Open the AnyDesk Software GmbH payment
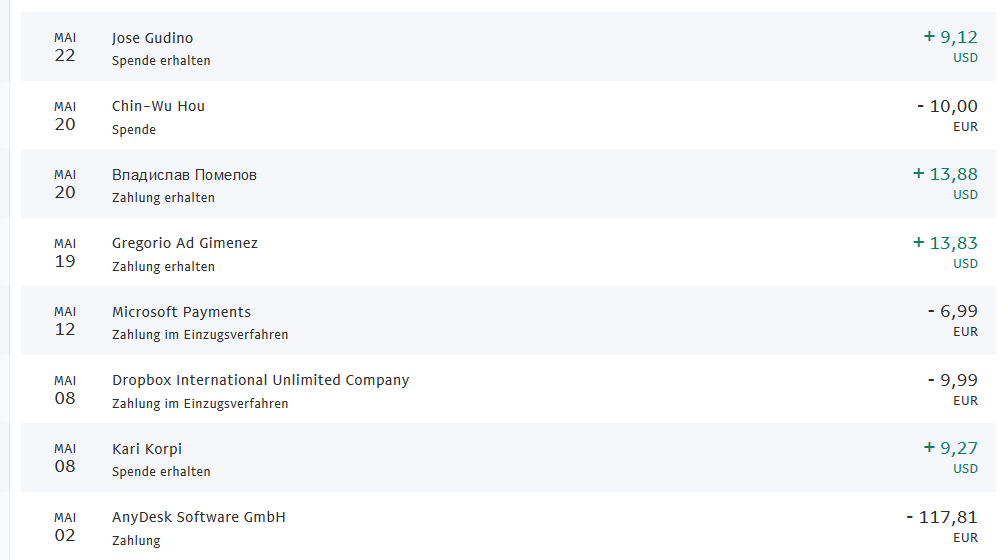This screenshot has height=560, width=1008. tap(198, 517)
